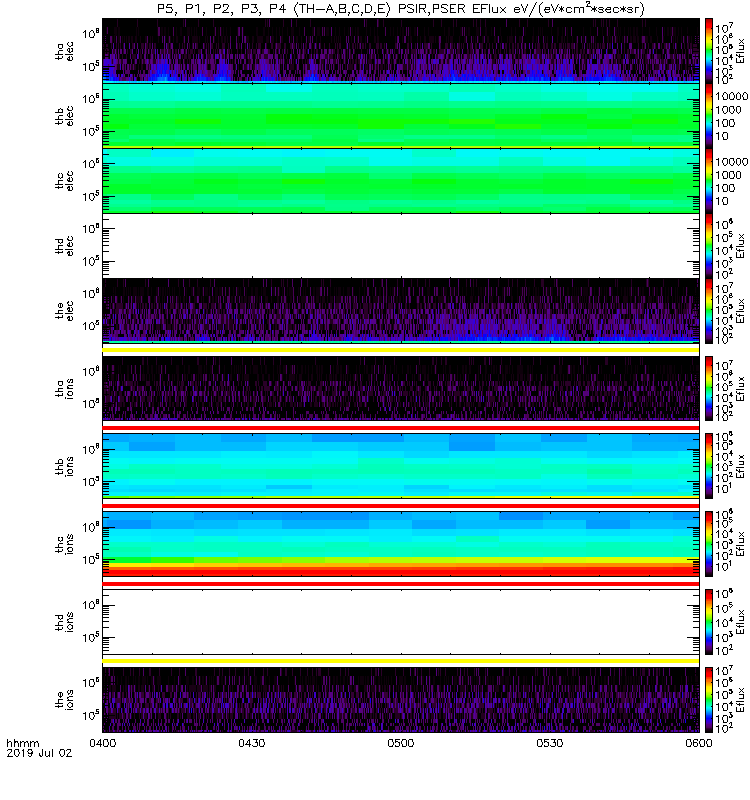Click the tha ions color bar

(709, 388)
